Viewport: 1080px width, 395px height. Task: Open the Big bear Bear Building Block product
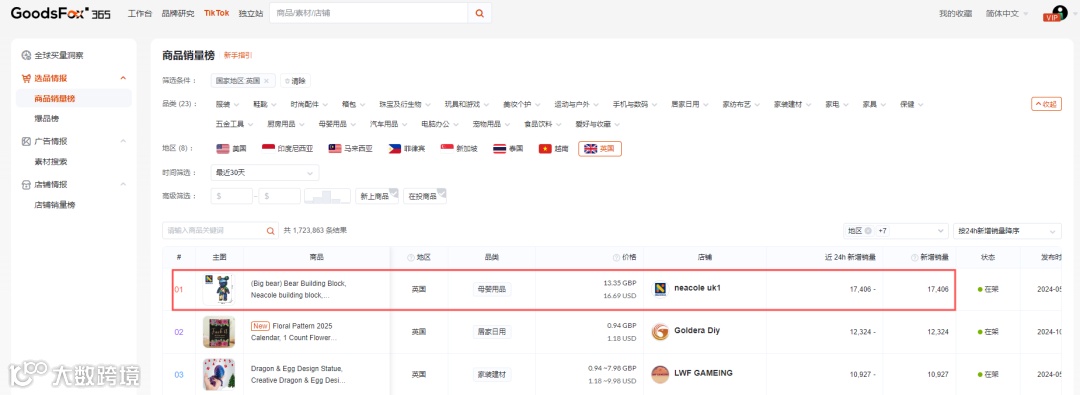(x=298, y=290)
